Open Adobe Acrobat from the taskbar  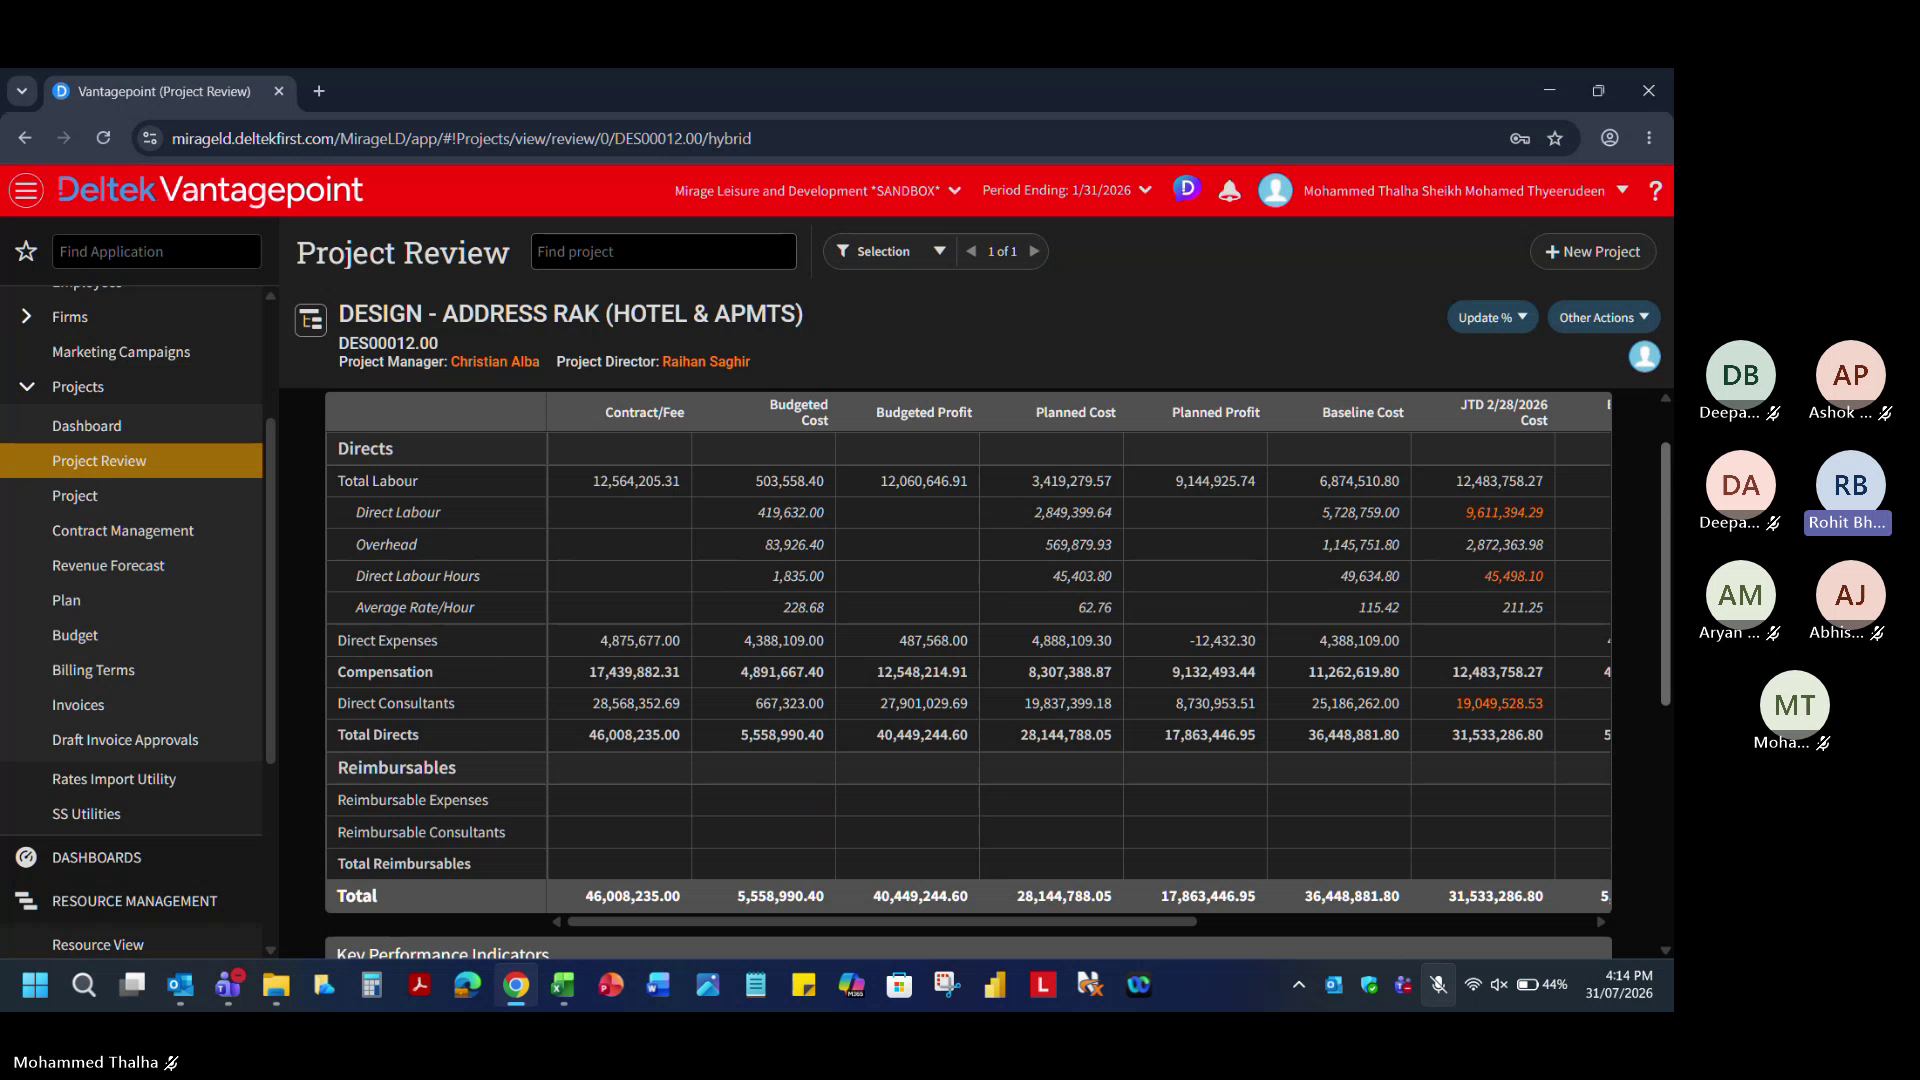[x=420, y=985]
